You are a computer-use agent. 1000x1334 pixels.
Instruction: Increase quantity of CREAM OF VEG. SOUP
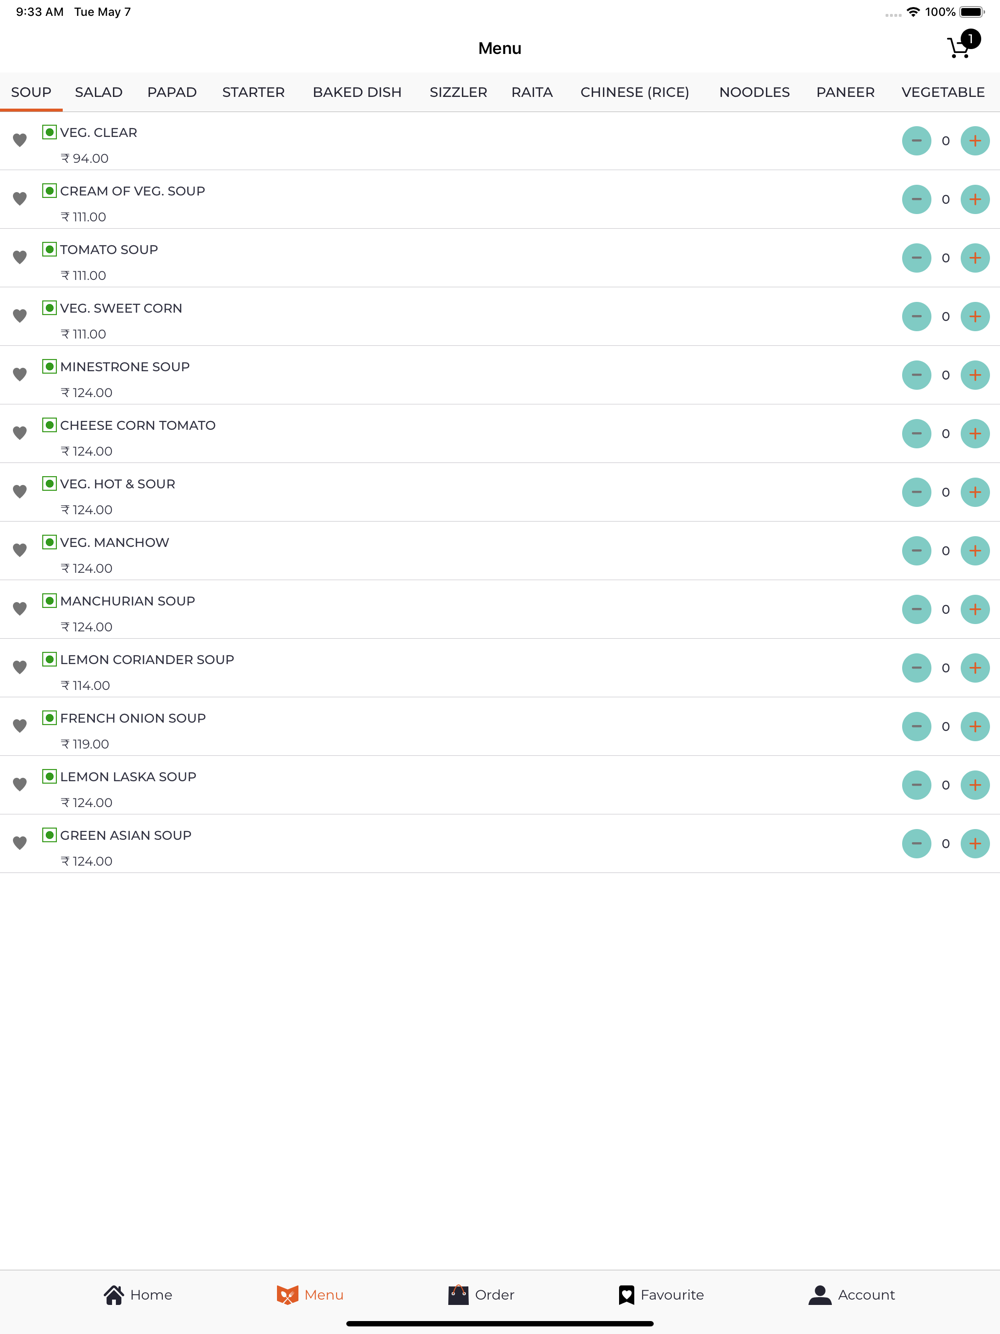(975, 199)
